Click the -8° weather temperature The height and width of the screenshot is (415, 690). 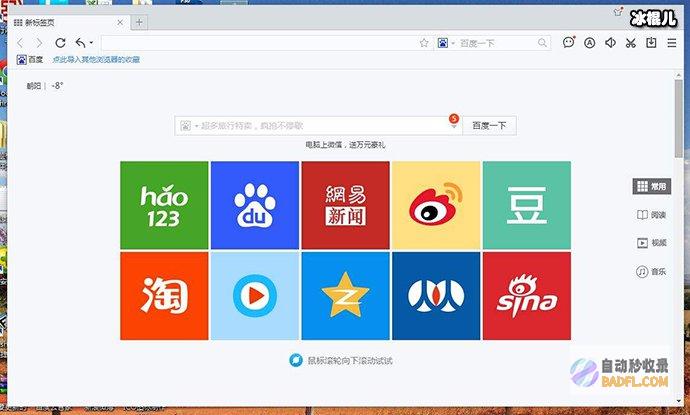[x=57, y=86]
